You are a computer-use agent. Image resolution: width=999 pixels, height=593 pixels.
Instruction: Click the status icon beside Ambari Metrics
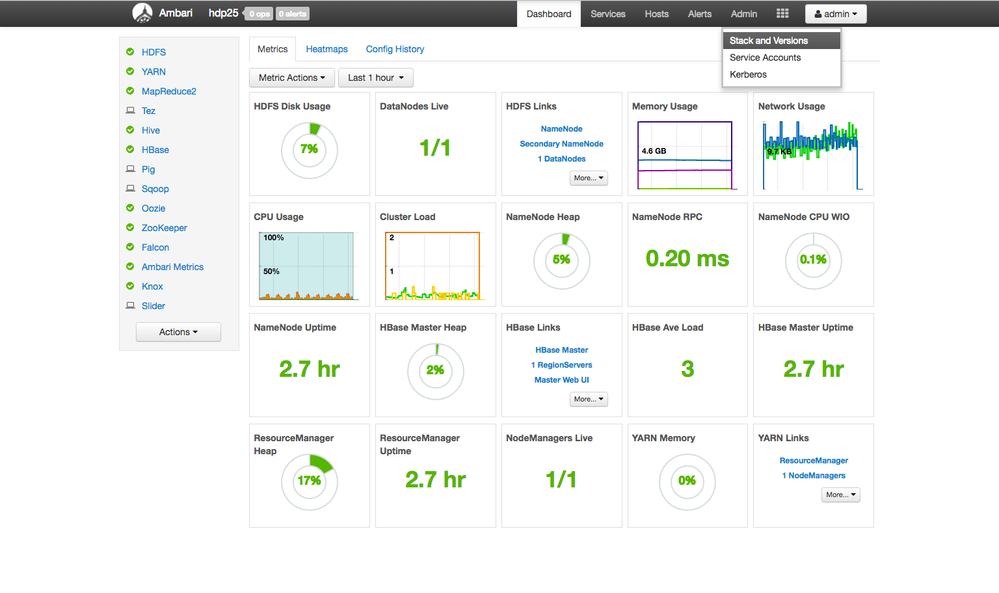[x=130, y=267]
